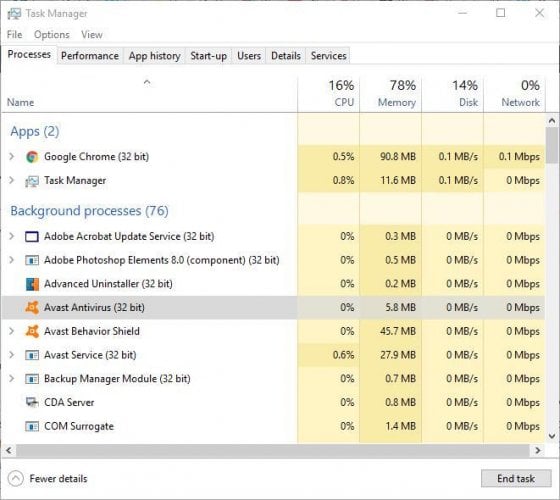Click the Task Manager process row icon

[32, 181]
